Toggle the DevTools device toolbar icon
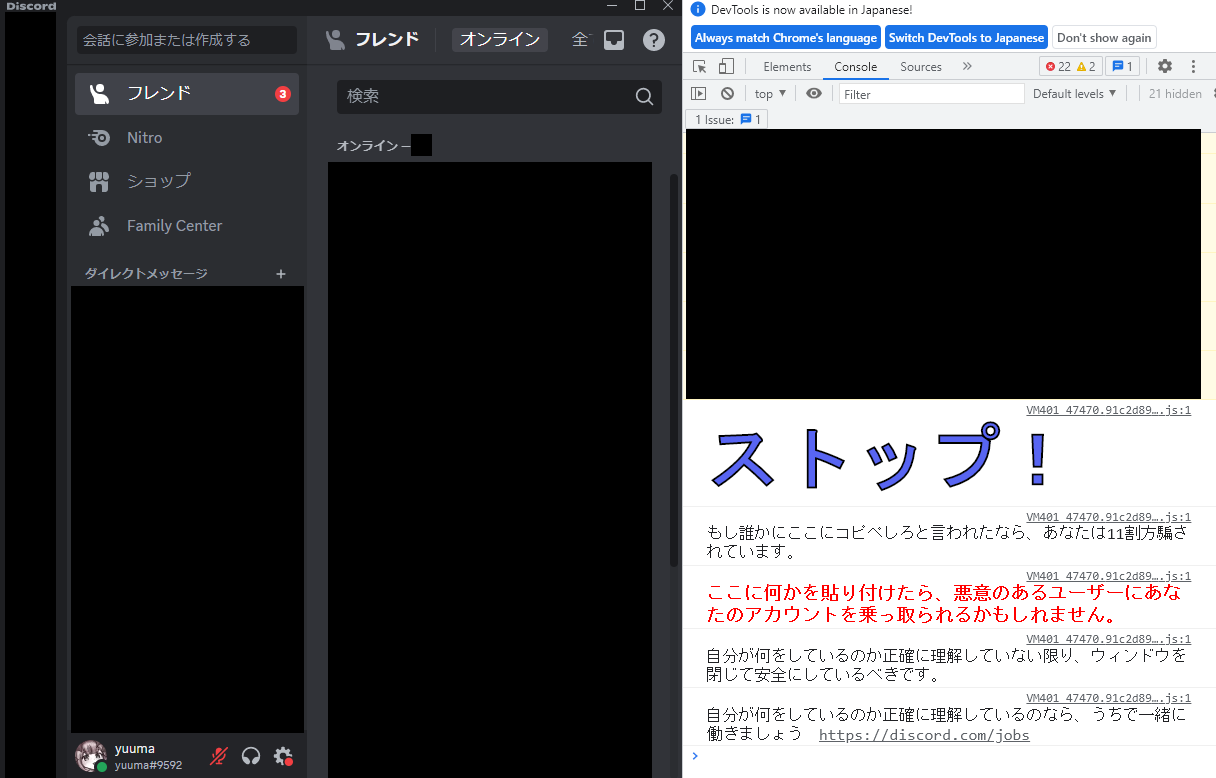Screen dimensions: 1216x778 726,67
